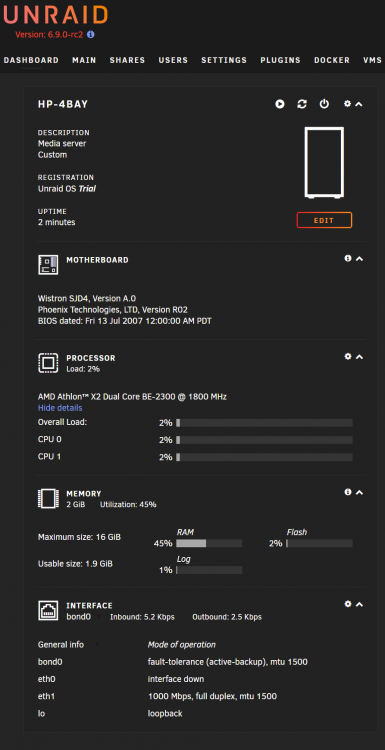Click the Edit button under case image

(324, 221)
